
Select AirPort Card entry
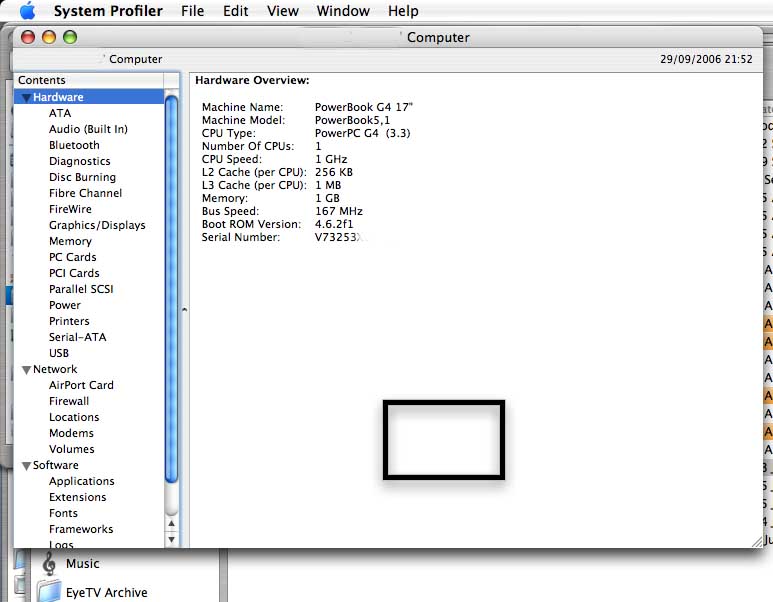click(x=81, y=385)
